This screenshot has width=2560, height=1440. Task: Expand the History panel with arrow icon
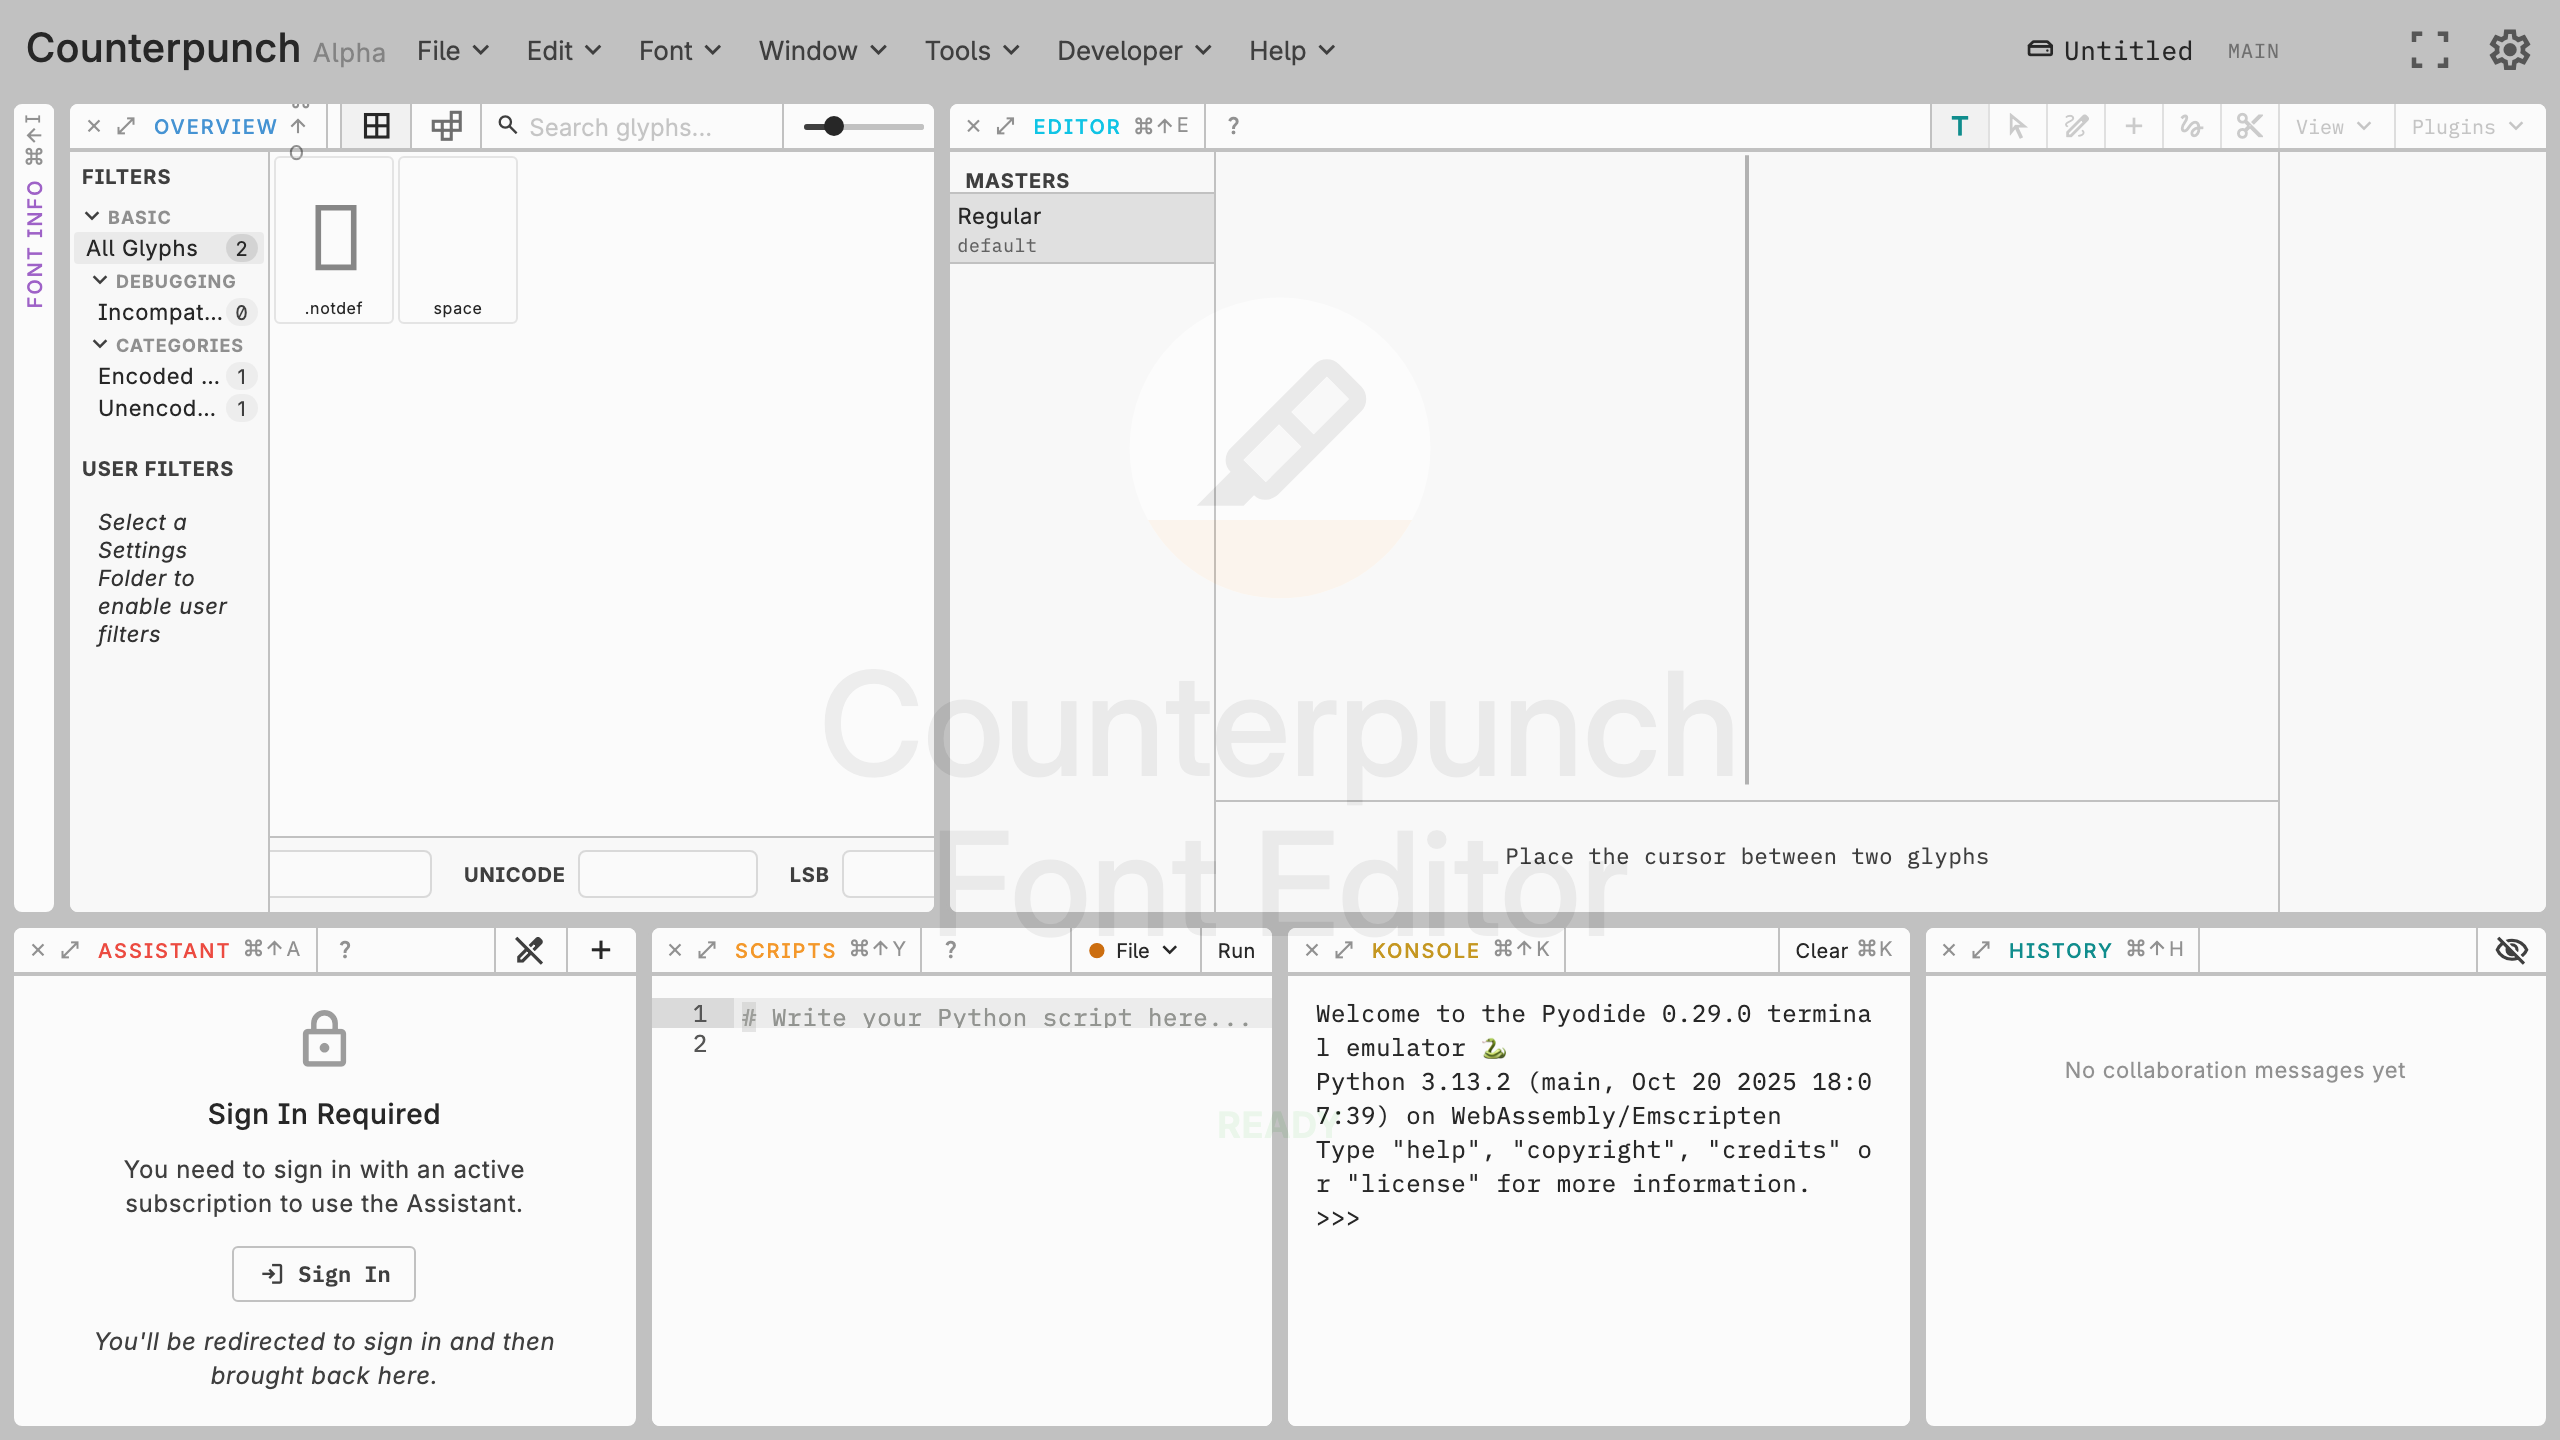pyautogui.click(x=1981, y=950)
